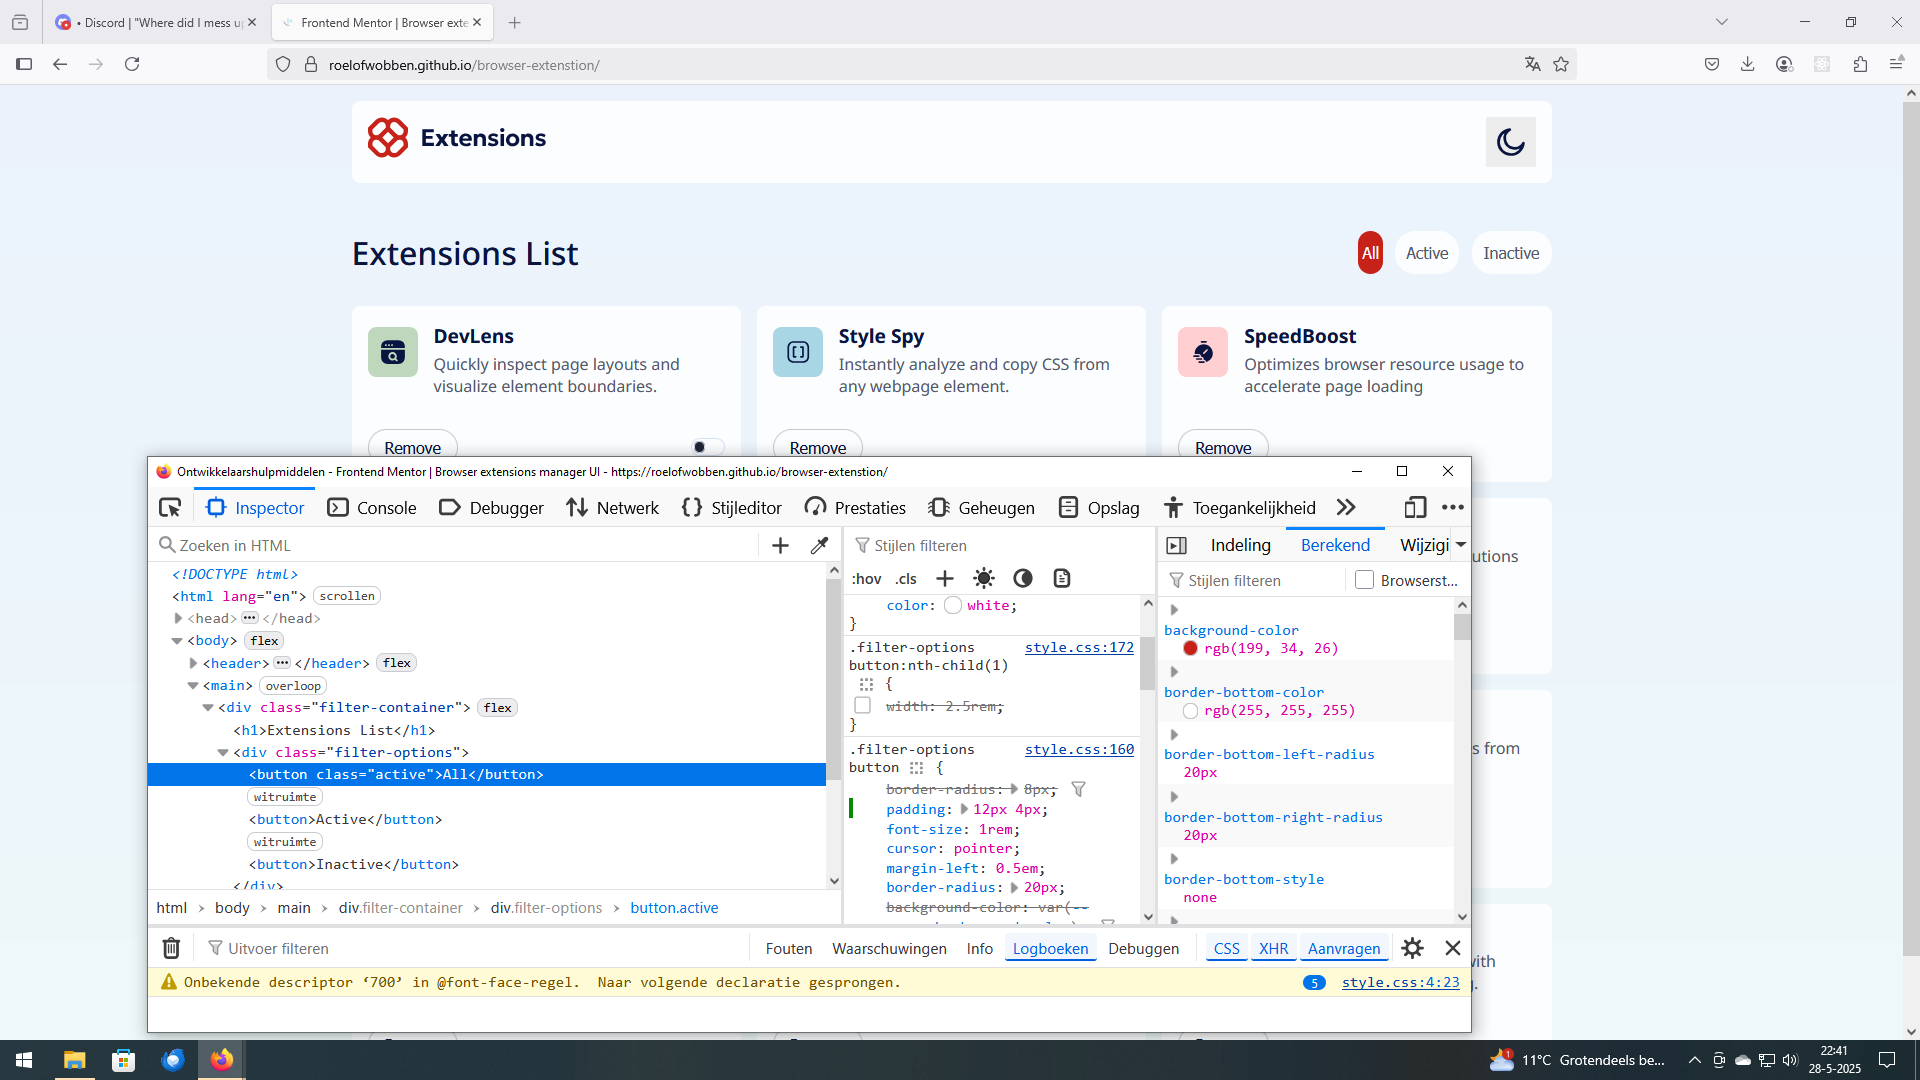This screenshot has height=1080, width=1920.
Task: Click the white color swatch
Action: point(953,606)
